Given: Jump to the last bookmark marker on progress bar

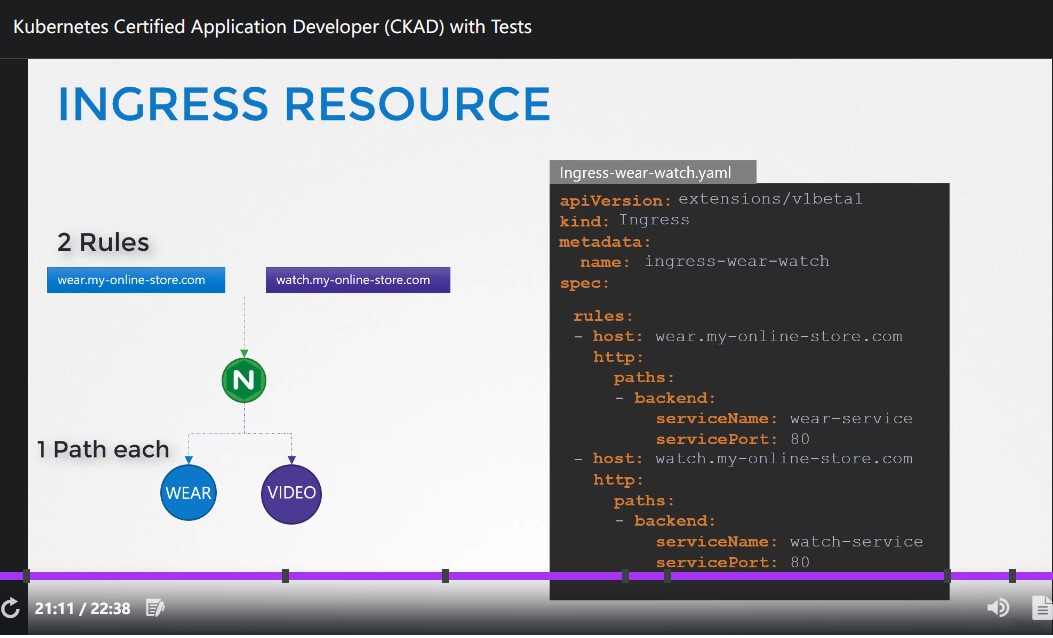Looking at the screenshot, I should [x=1012, y=576].
